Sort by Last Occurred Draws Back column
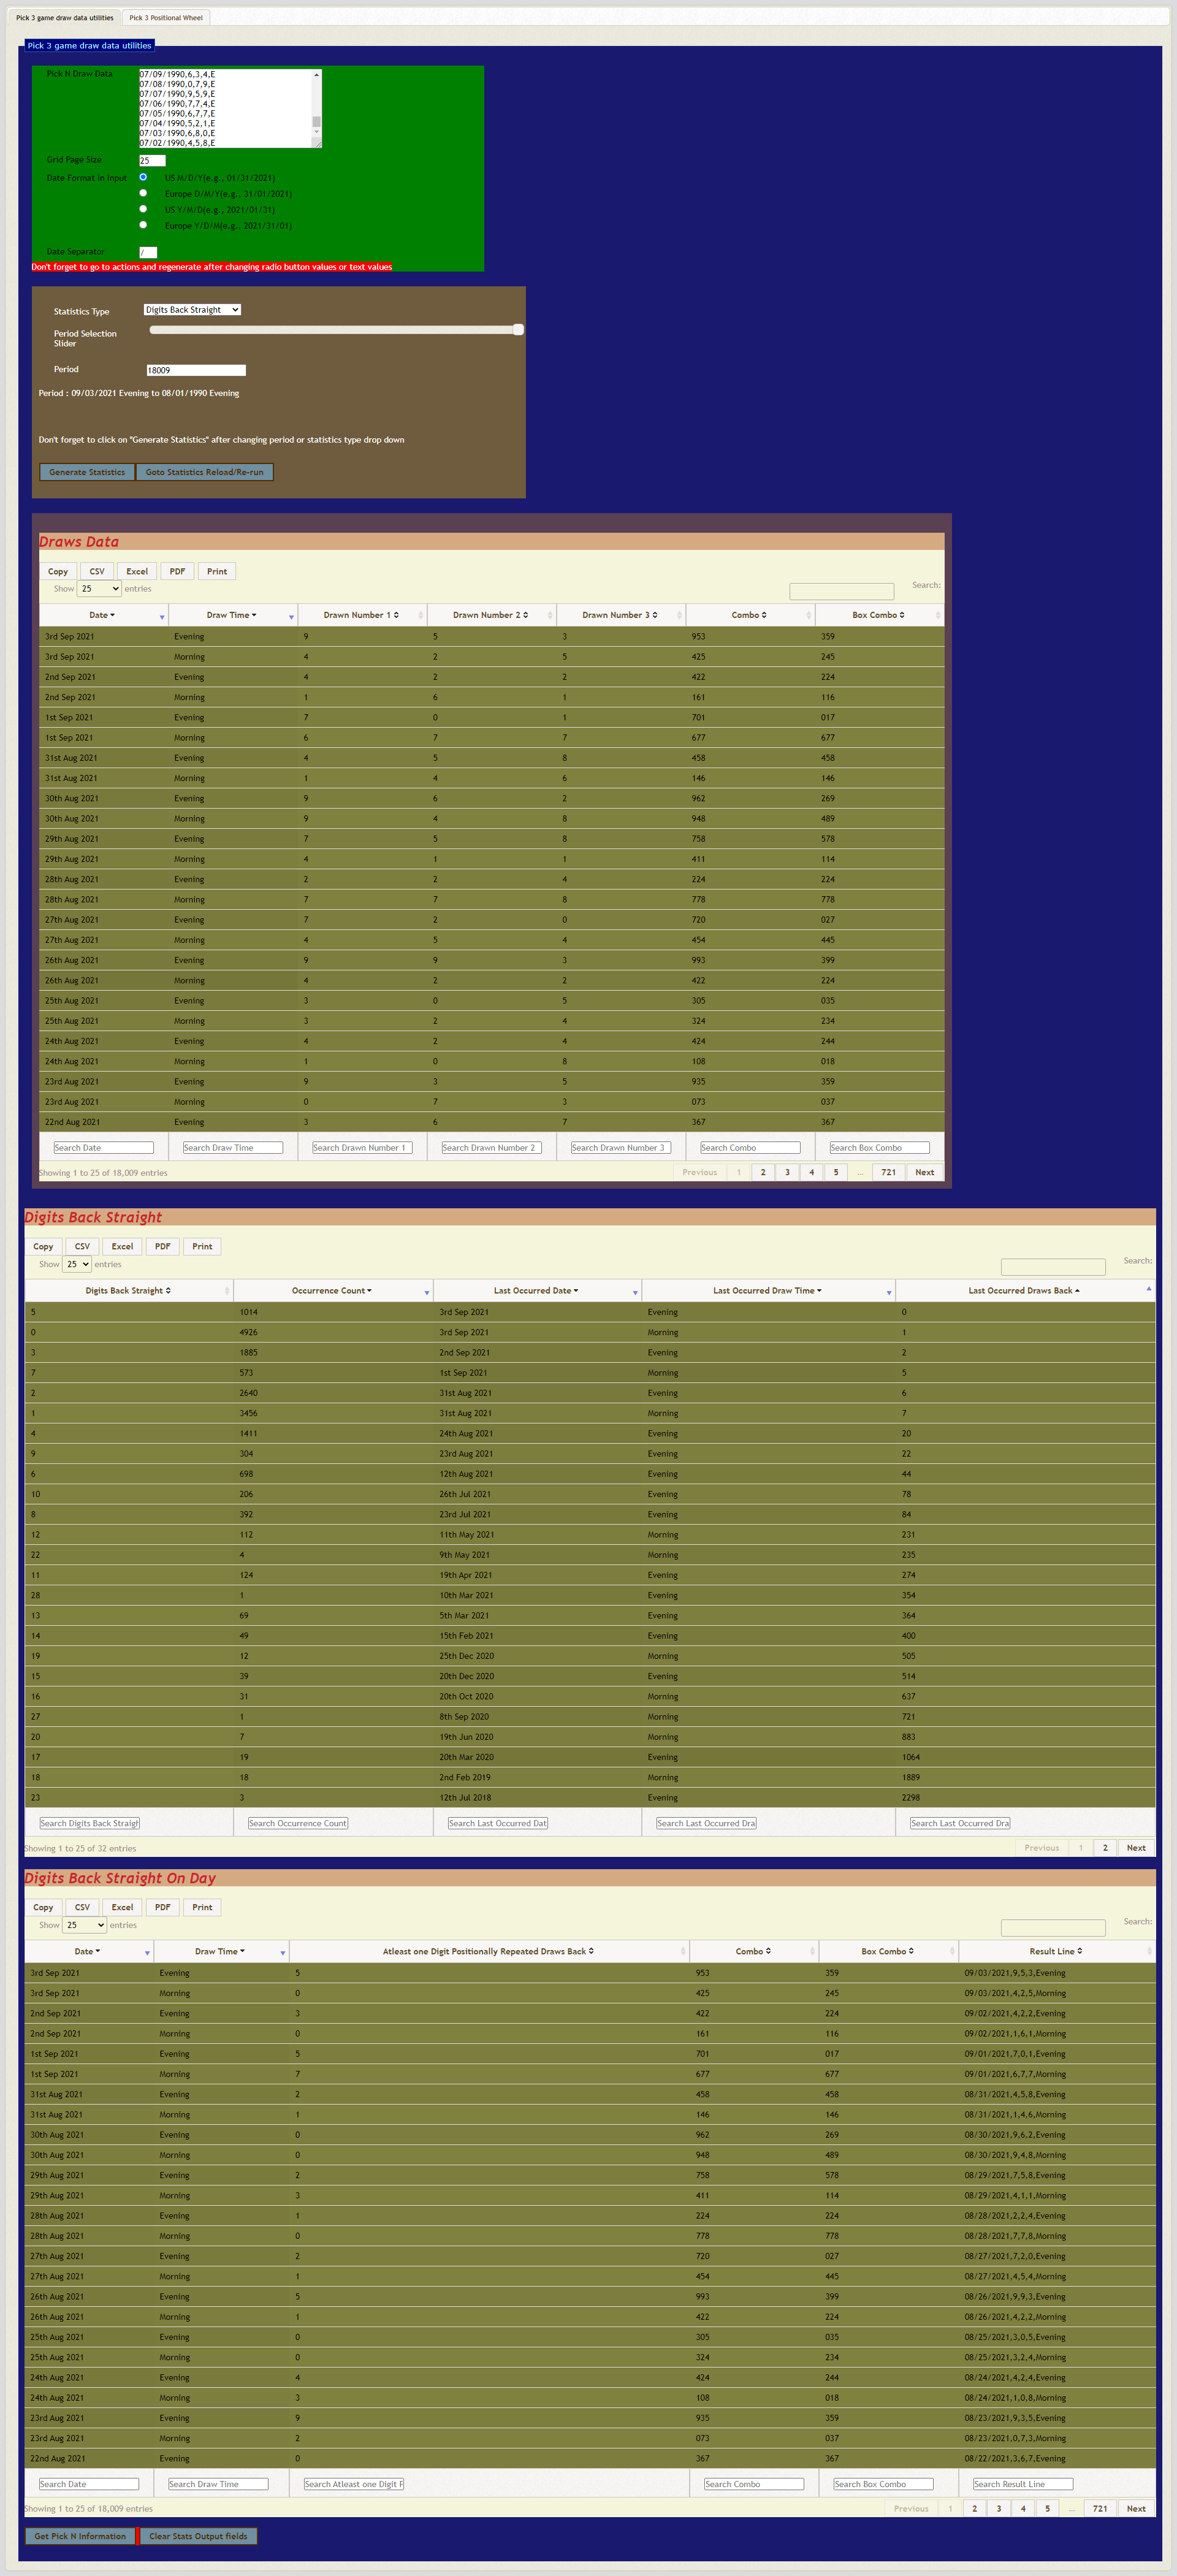The height and width of the screenshot is (2576, 1177). [x=1025, y=1290]
